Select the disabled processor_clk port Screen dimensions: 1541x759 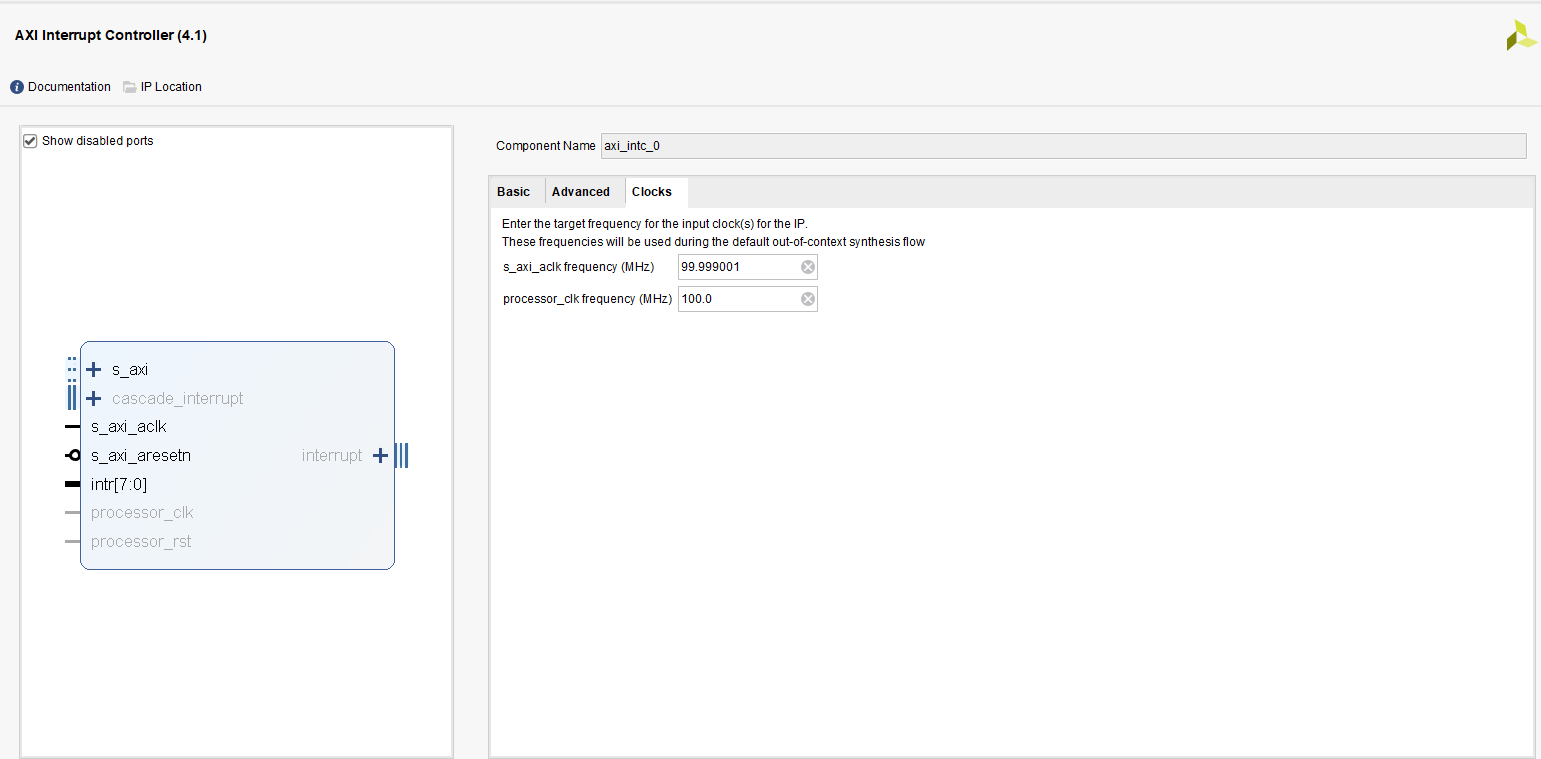point(142,512)
